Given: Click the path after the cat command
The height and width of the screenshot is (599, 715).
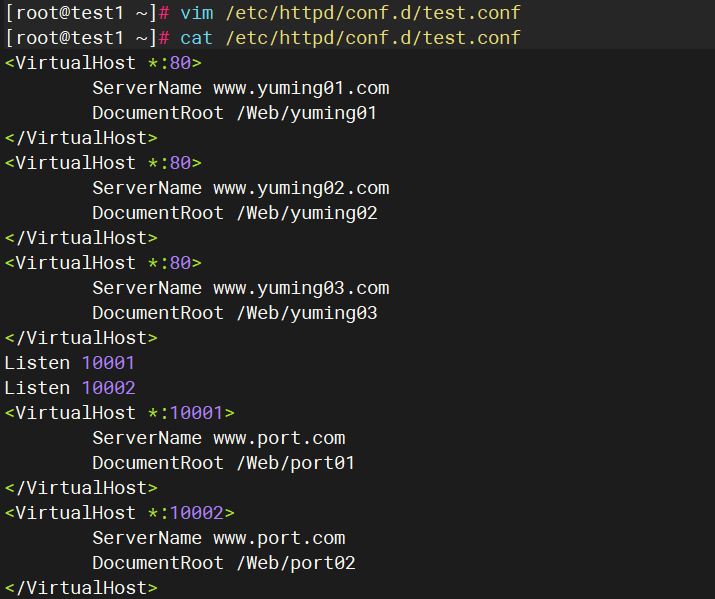Looking at the screenshot, I should [373, 38].
